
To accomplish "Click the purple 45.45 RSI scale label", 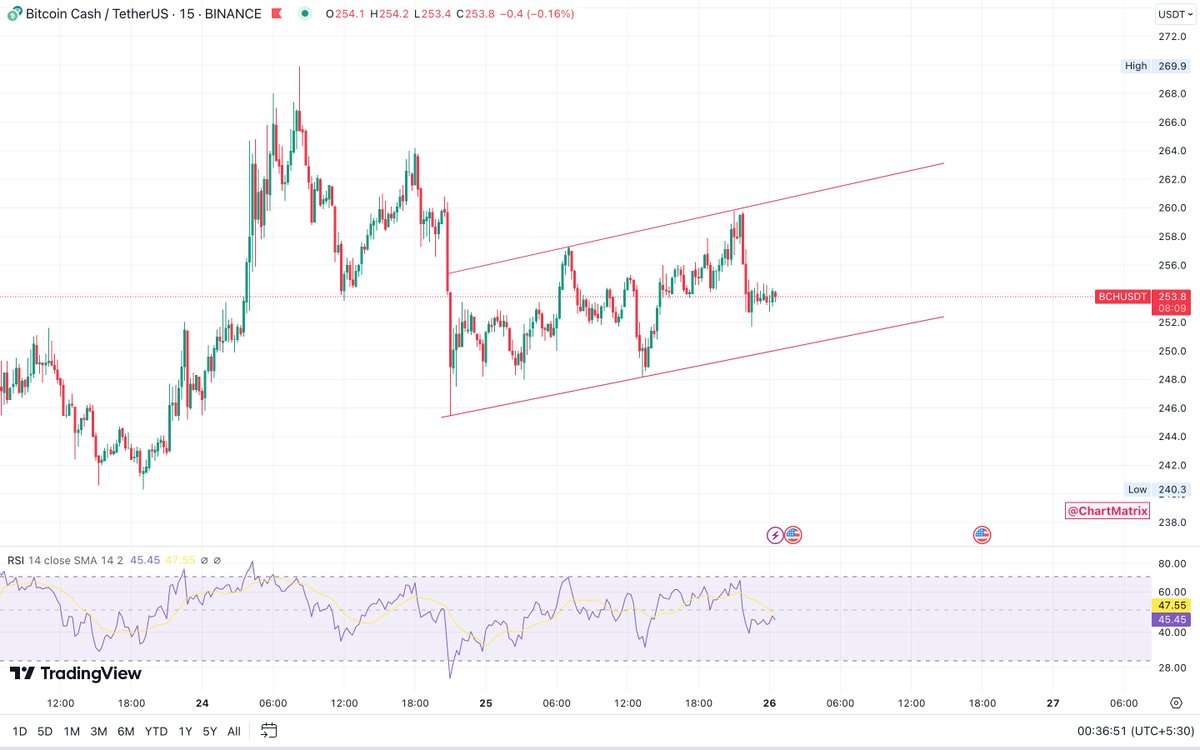I will [x=1171, y=619].
